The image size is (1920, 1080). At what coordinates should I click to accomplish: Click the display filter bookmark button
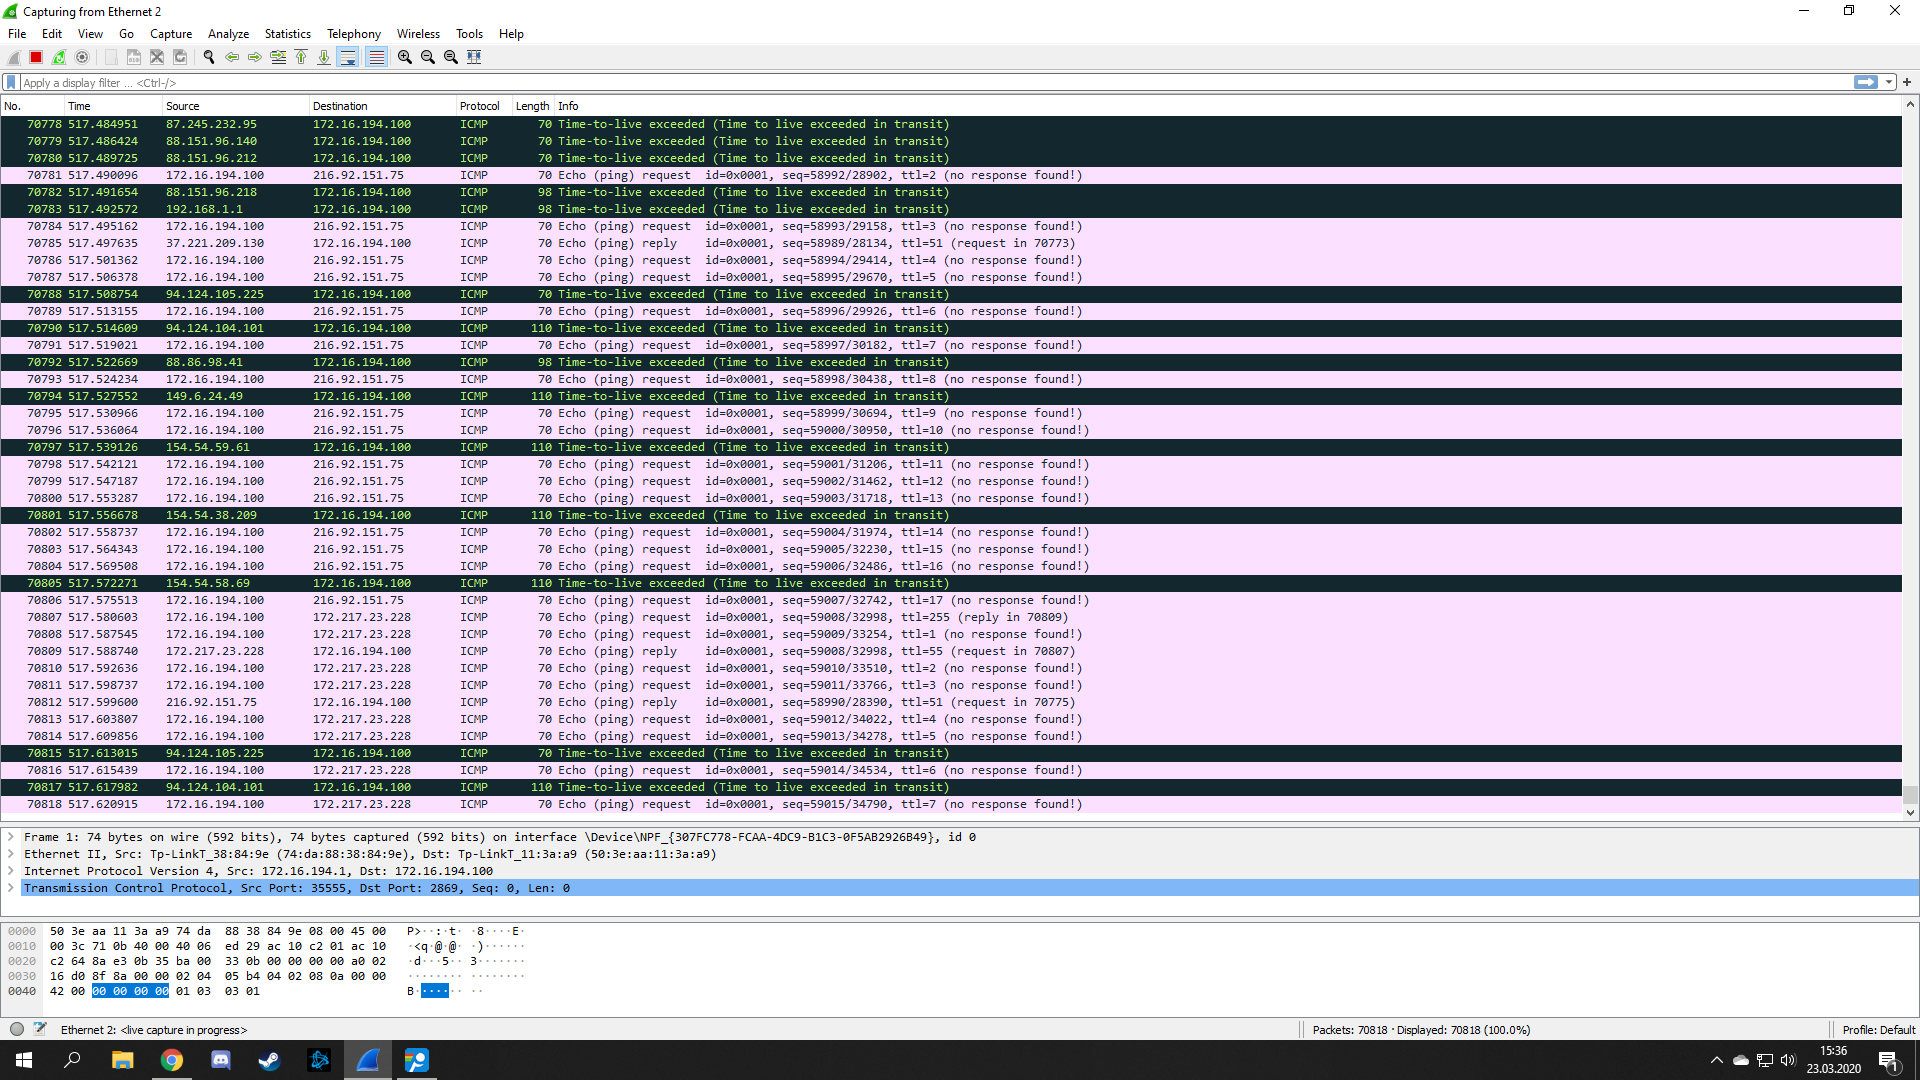(11, 83)
